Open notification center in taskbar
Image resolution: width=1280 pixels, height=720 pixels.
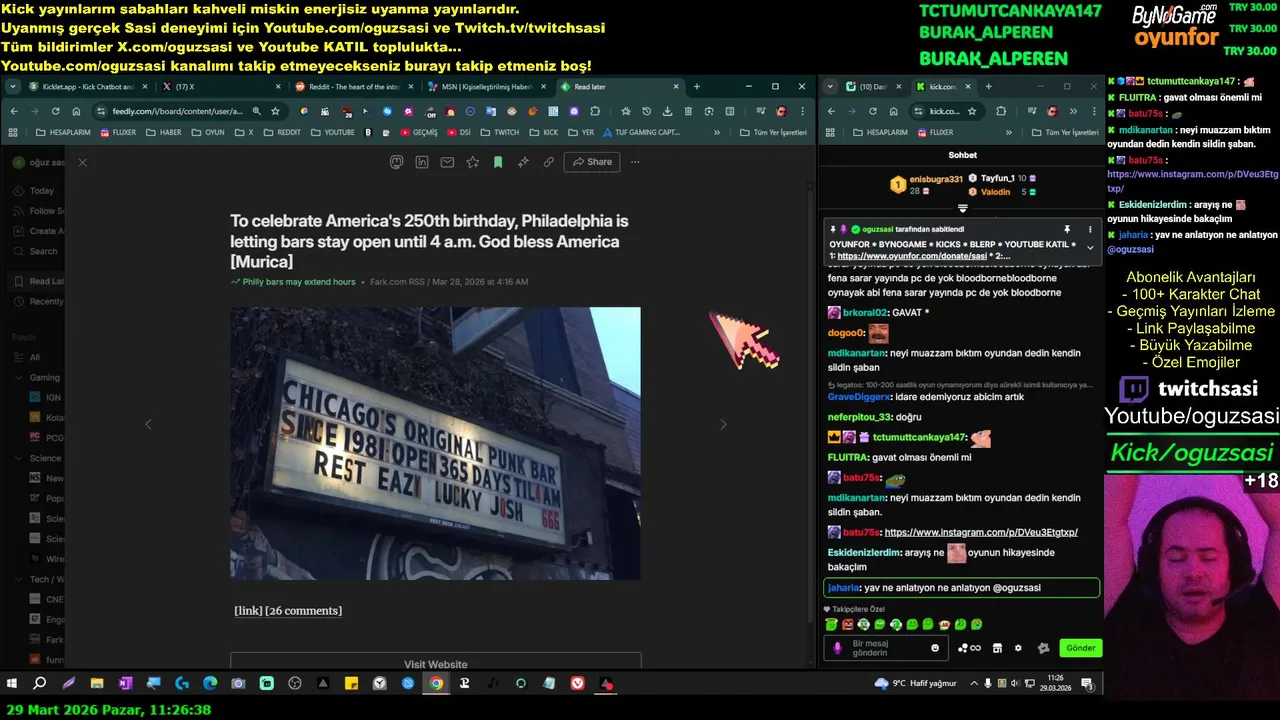coord(1087,683)
